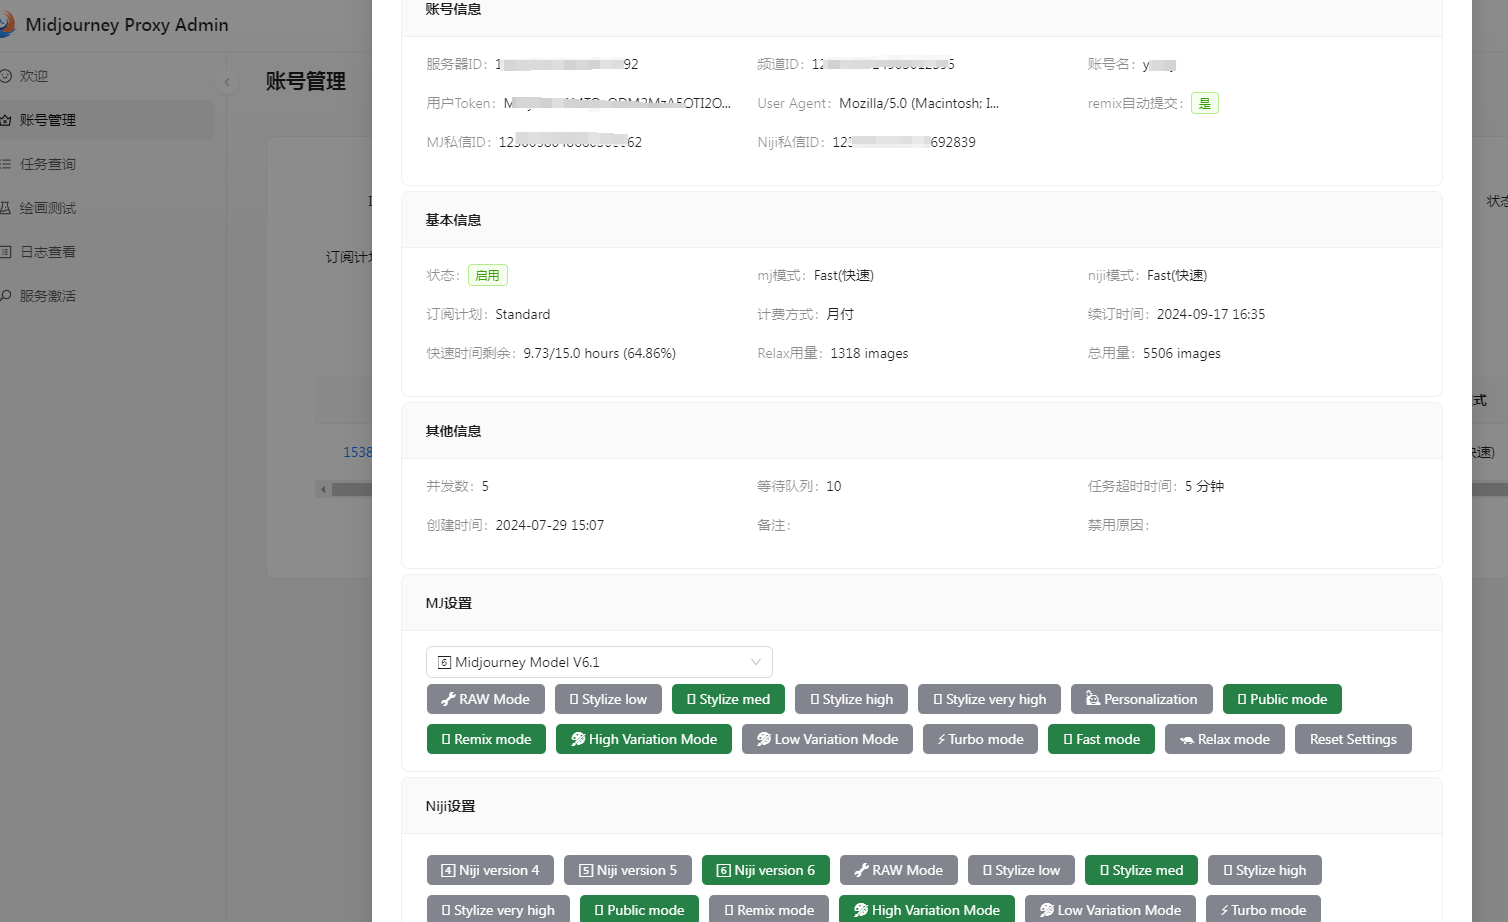This screenshot has width=1508, height=922.
Task: Click the 并发数 value '5'
Action: [485, 486]
